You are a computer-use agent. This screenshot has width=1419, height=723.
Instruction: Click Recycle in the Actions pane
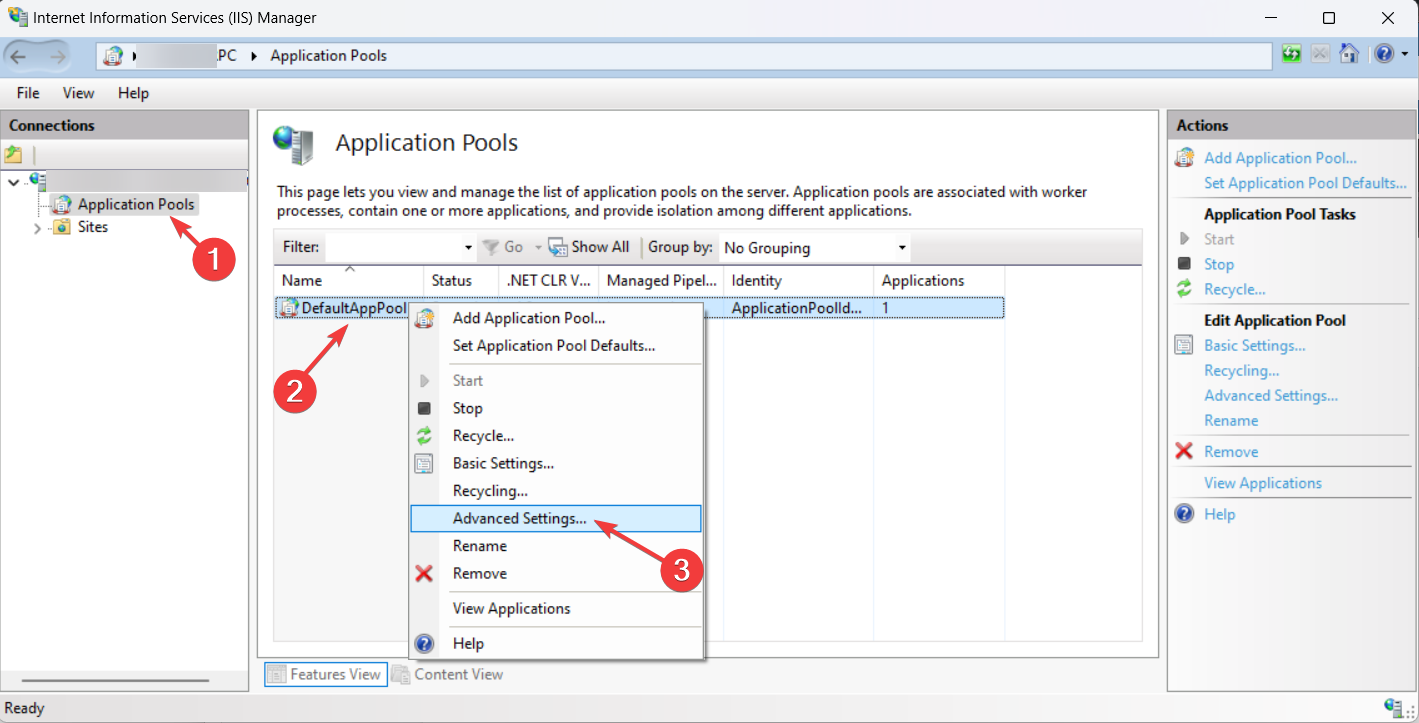point(1235,289)
